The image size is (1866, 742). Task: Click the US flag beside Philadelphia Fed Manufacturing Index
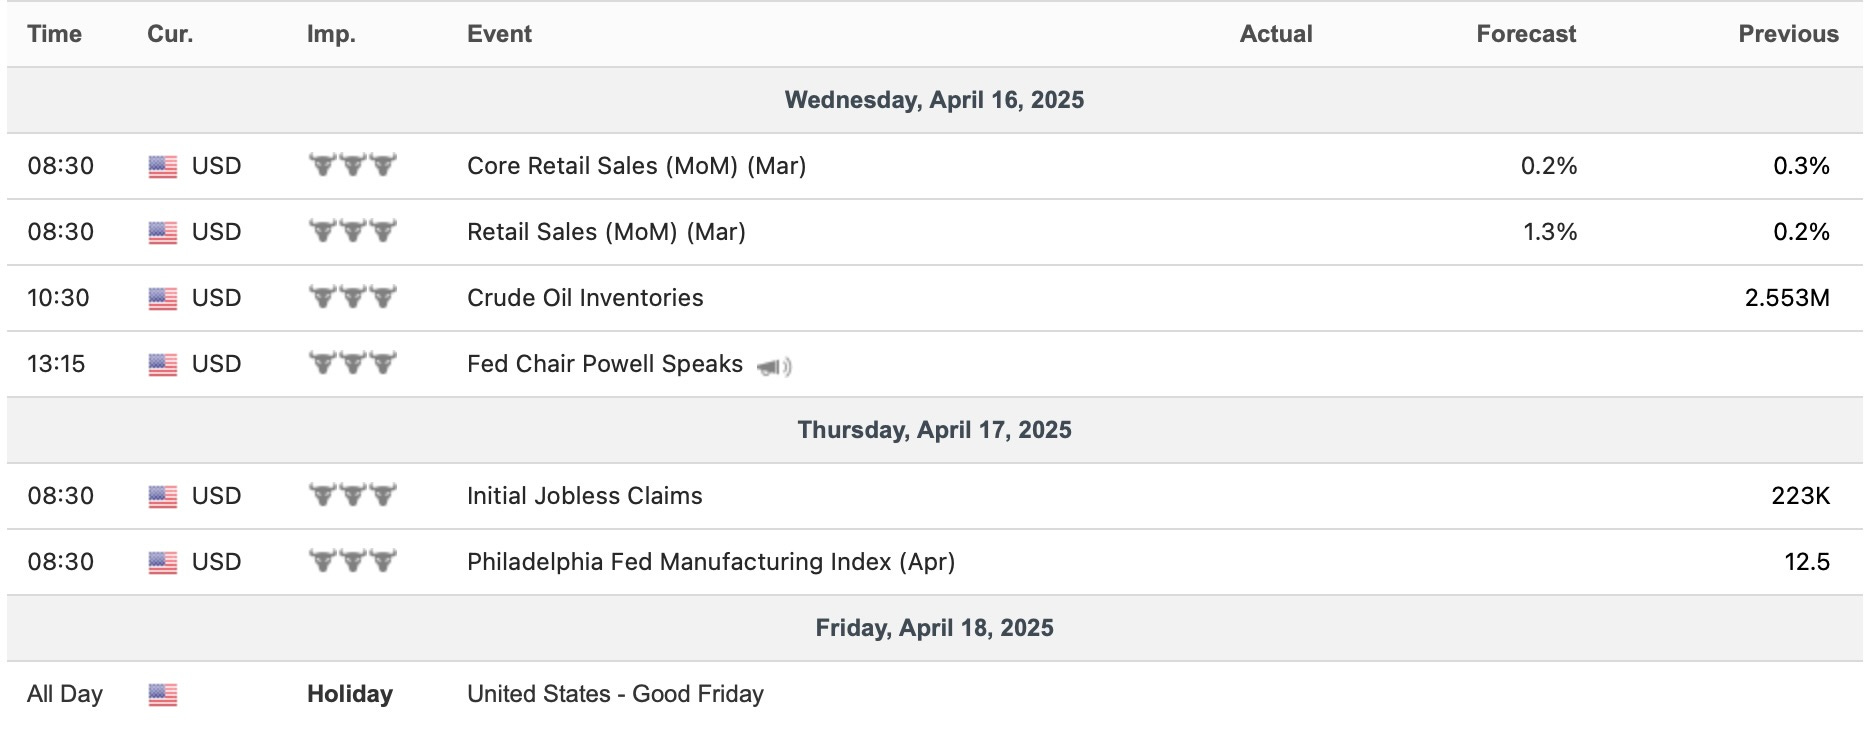pyautogui.click(x=162, y=563)
